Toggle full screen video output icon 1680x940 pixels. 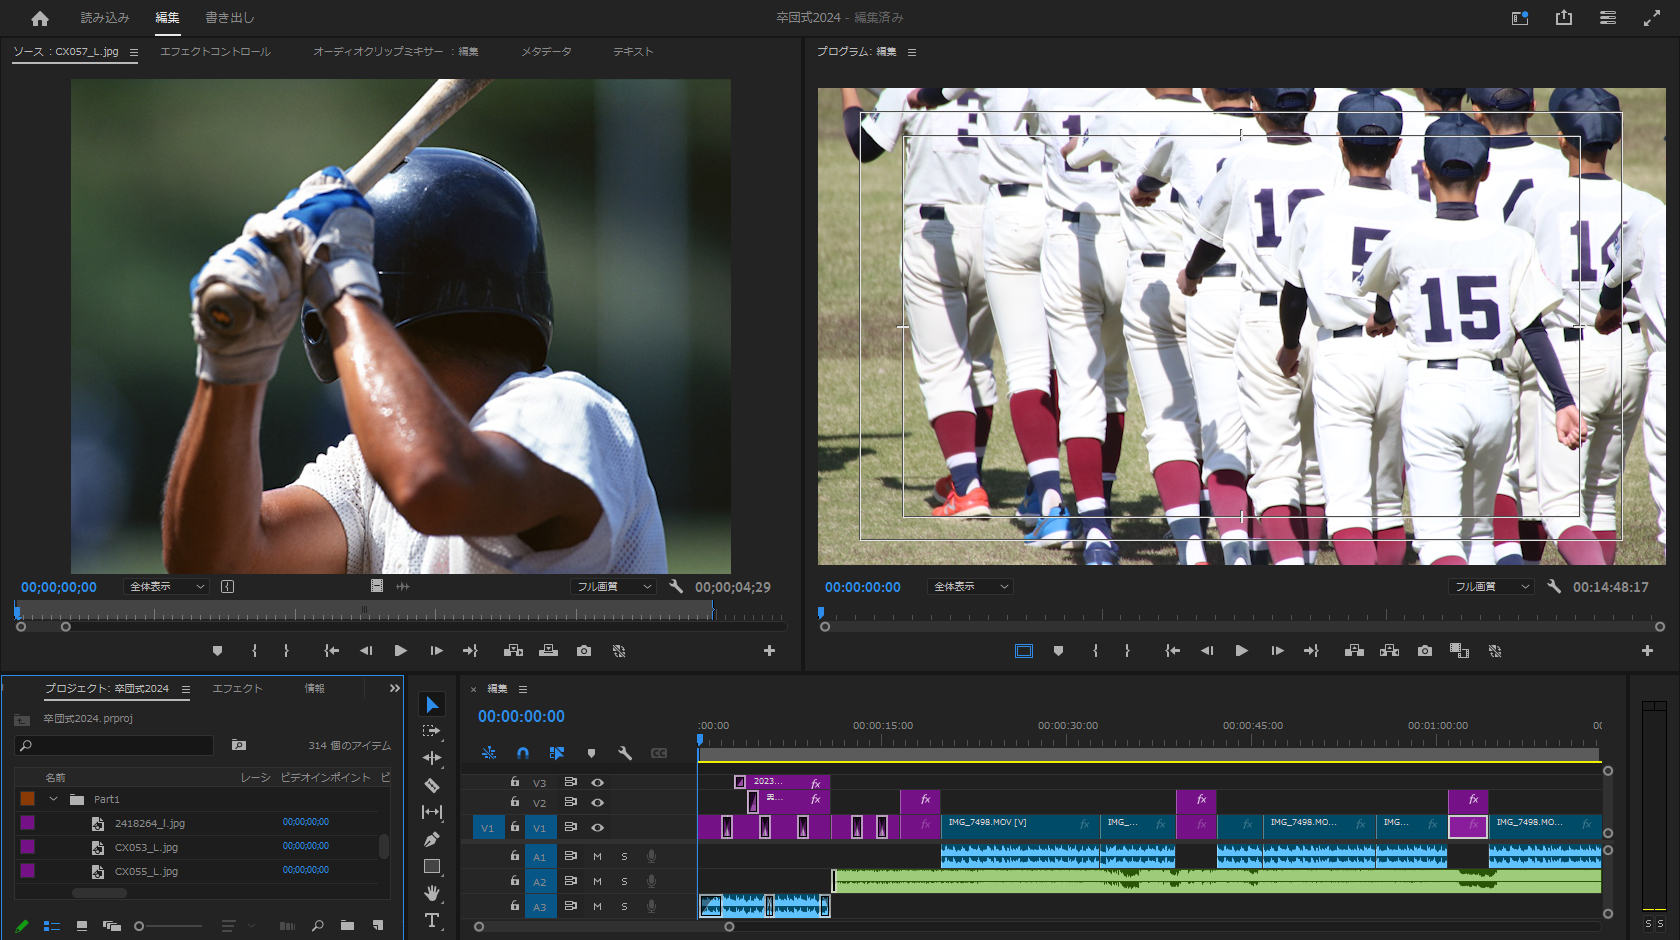click(1652, 18)
